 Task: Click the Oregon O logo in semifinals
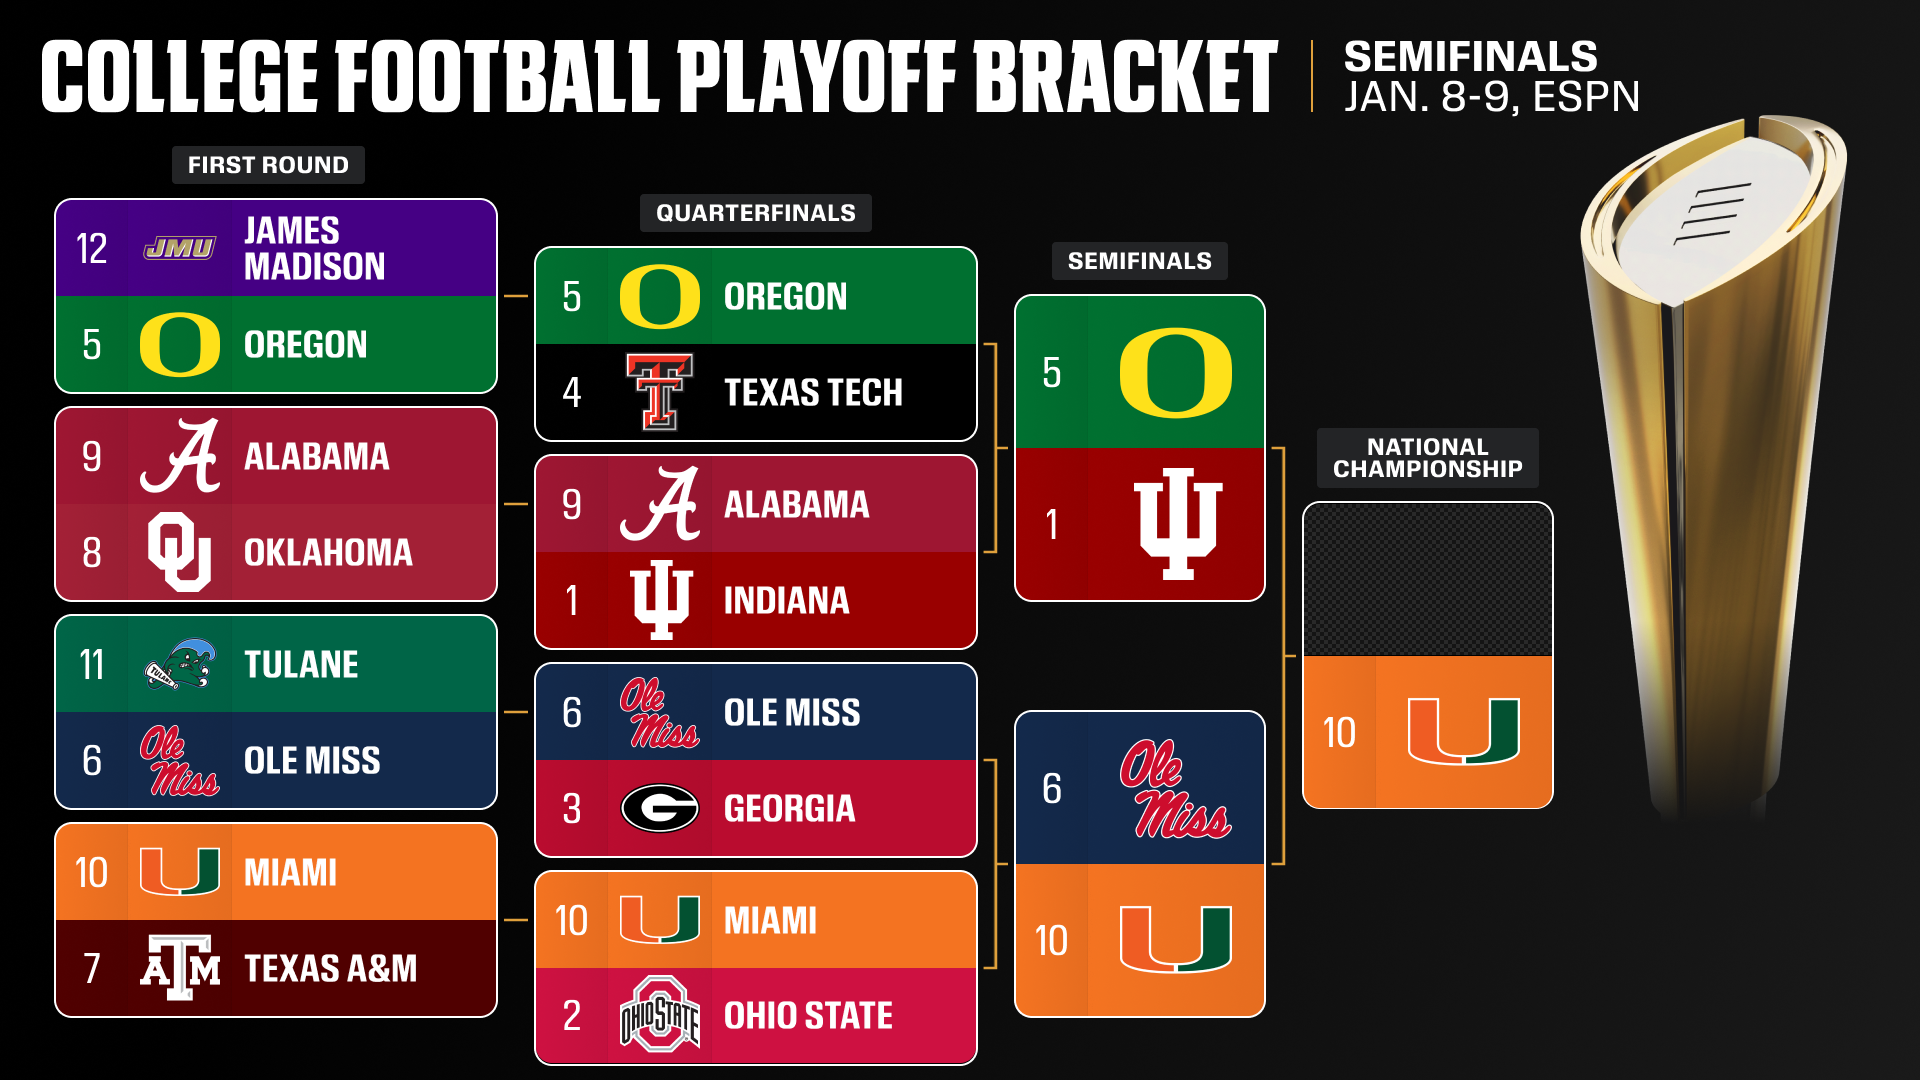coord(1175,372)
